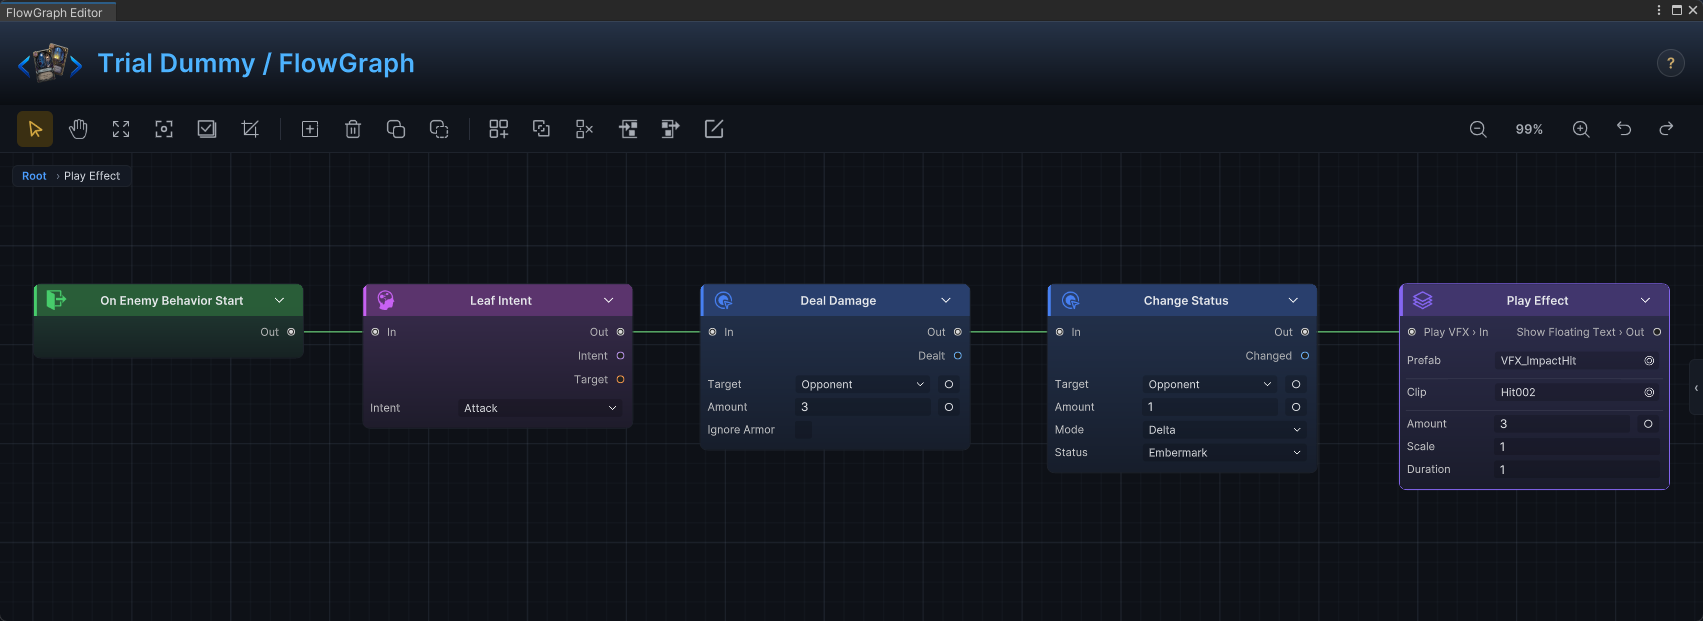Click the Leaf Intent Intent output port
The height and width of the screenshot is (621, 1703).
coord(620,356)
